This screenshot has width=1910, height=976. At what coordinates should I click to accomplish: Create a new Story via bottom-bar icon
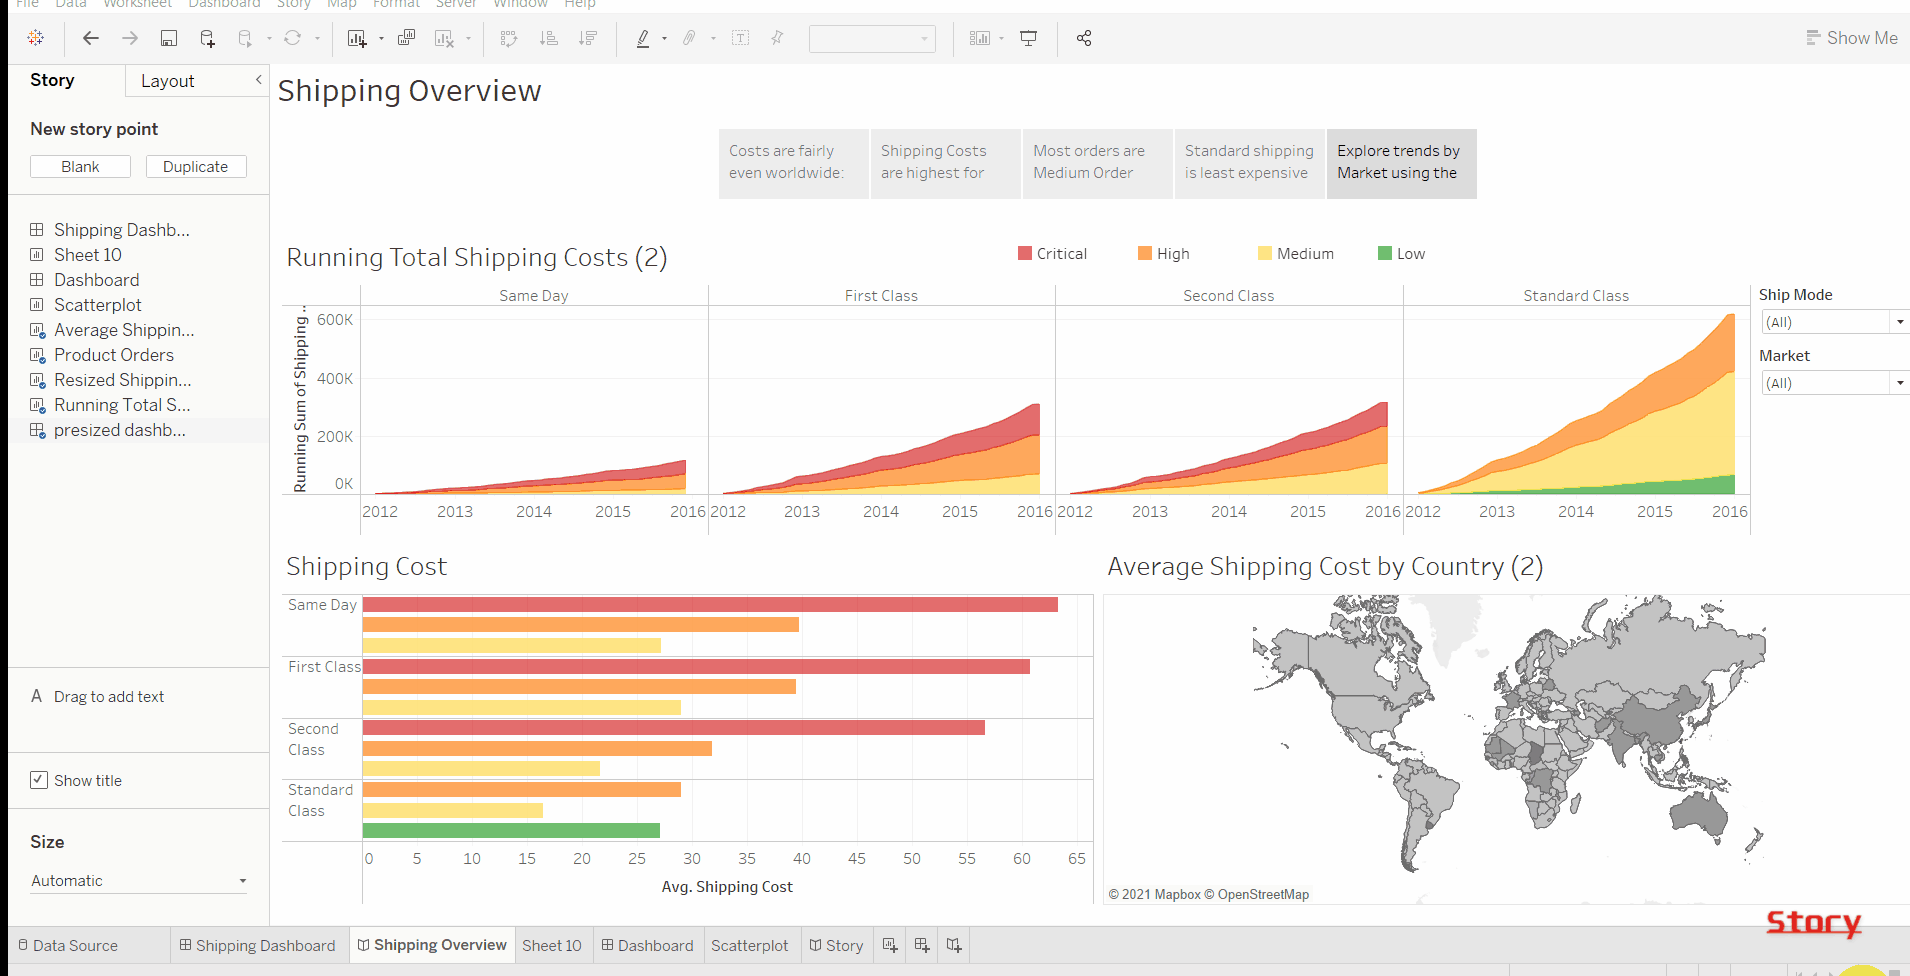(x=953, y=945)
